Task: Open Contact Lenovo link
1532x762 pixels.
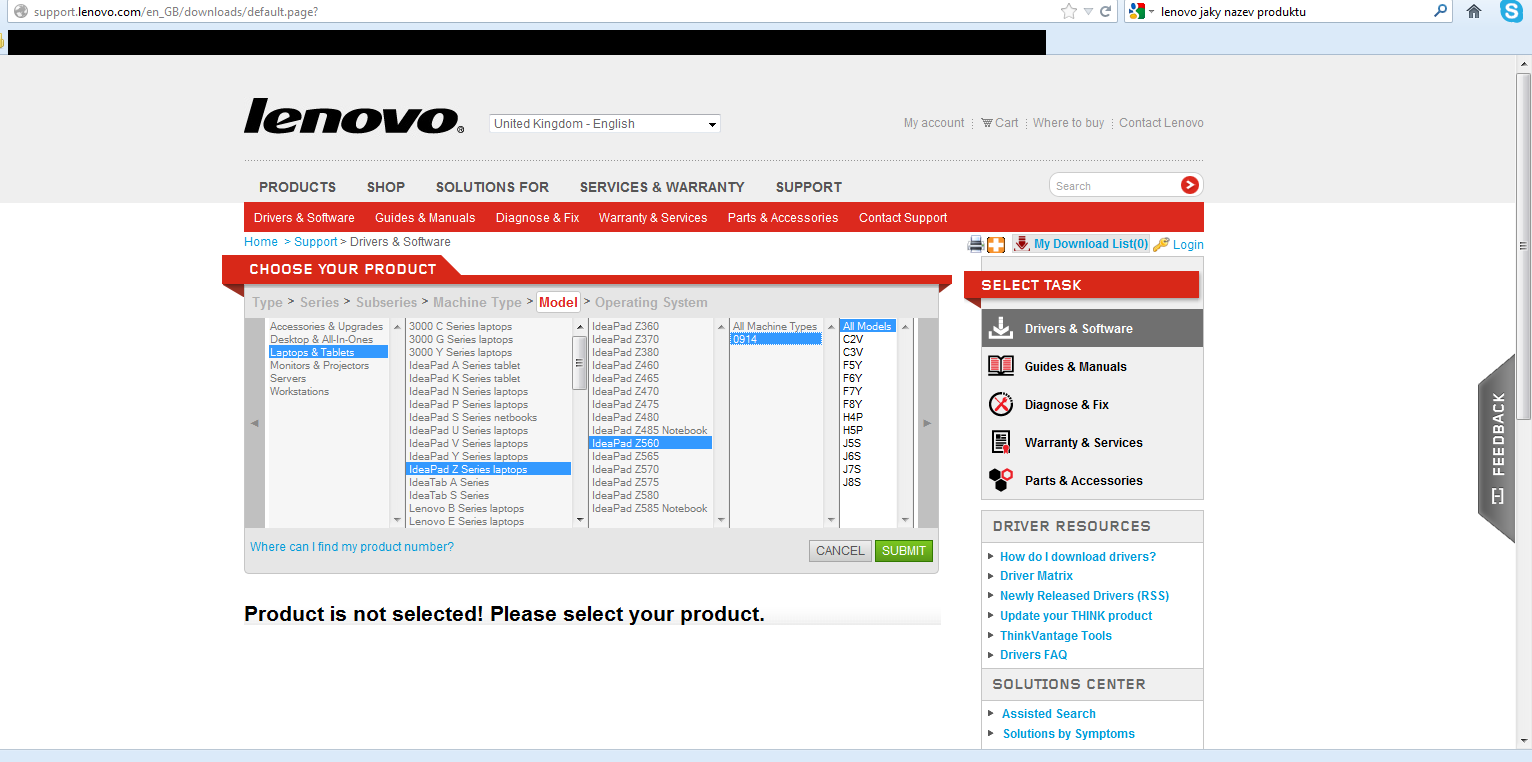Action: pyautogui.click(x=1161, y=123)
